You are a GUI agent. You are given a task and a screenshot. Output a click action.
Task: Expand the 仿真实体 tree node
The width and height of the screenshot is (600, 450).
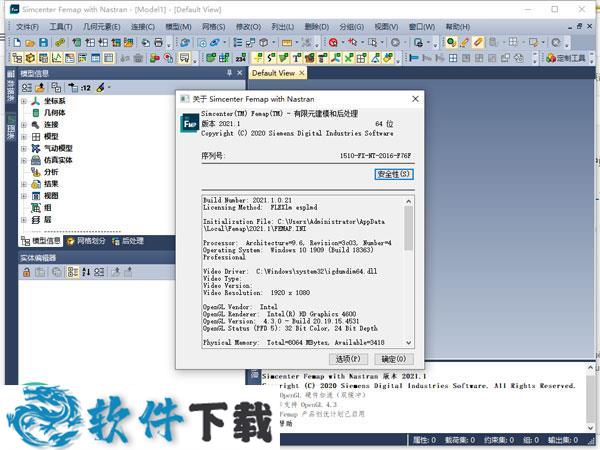tap(24, 160)
